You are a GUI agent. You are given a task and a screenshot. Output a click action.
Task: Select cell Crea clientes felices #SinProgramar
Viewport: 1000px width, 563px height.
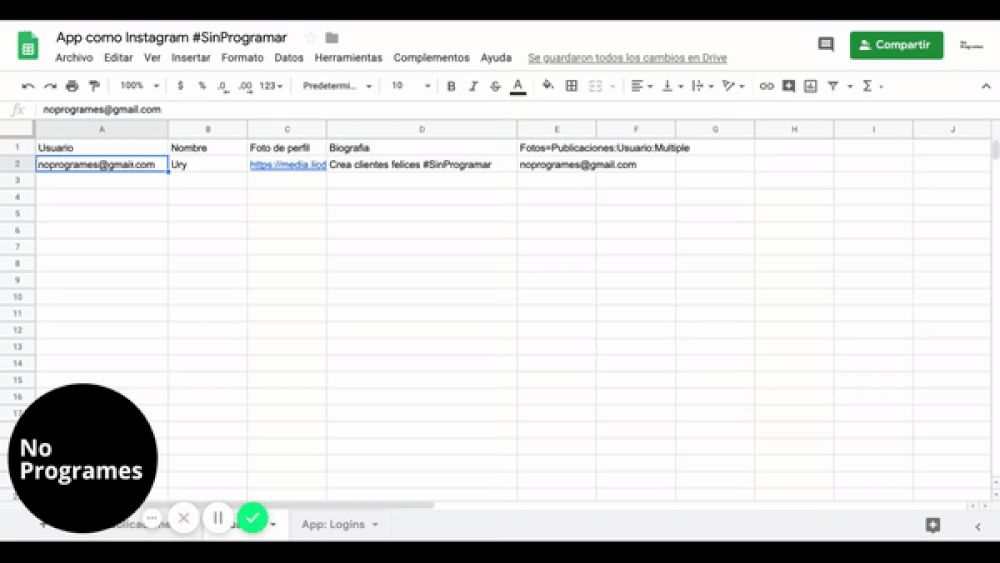click(422, 165)
